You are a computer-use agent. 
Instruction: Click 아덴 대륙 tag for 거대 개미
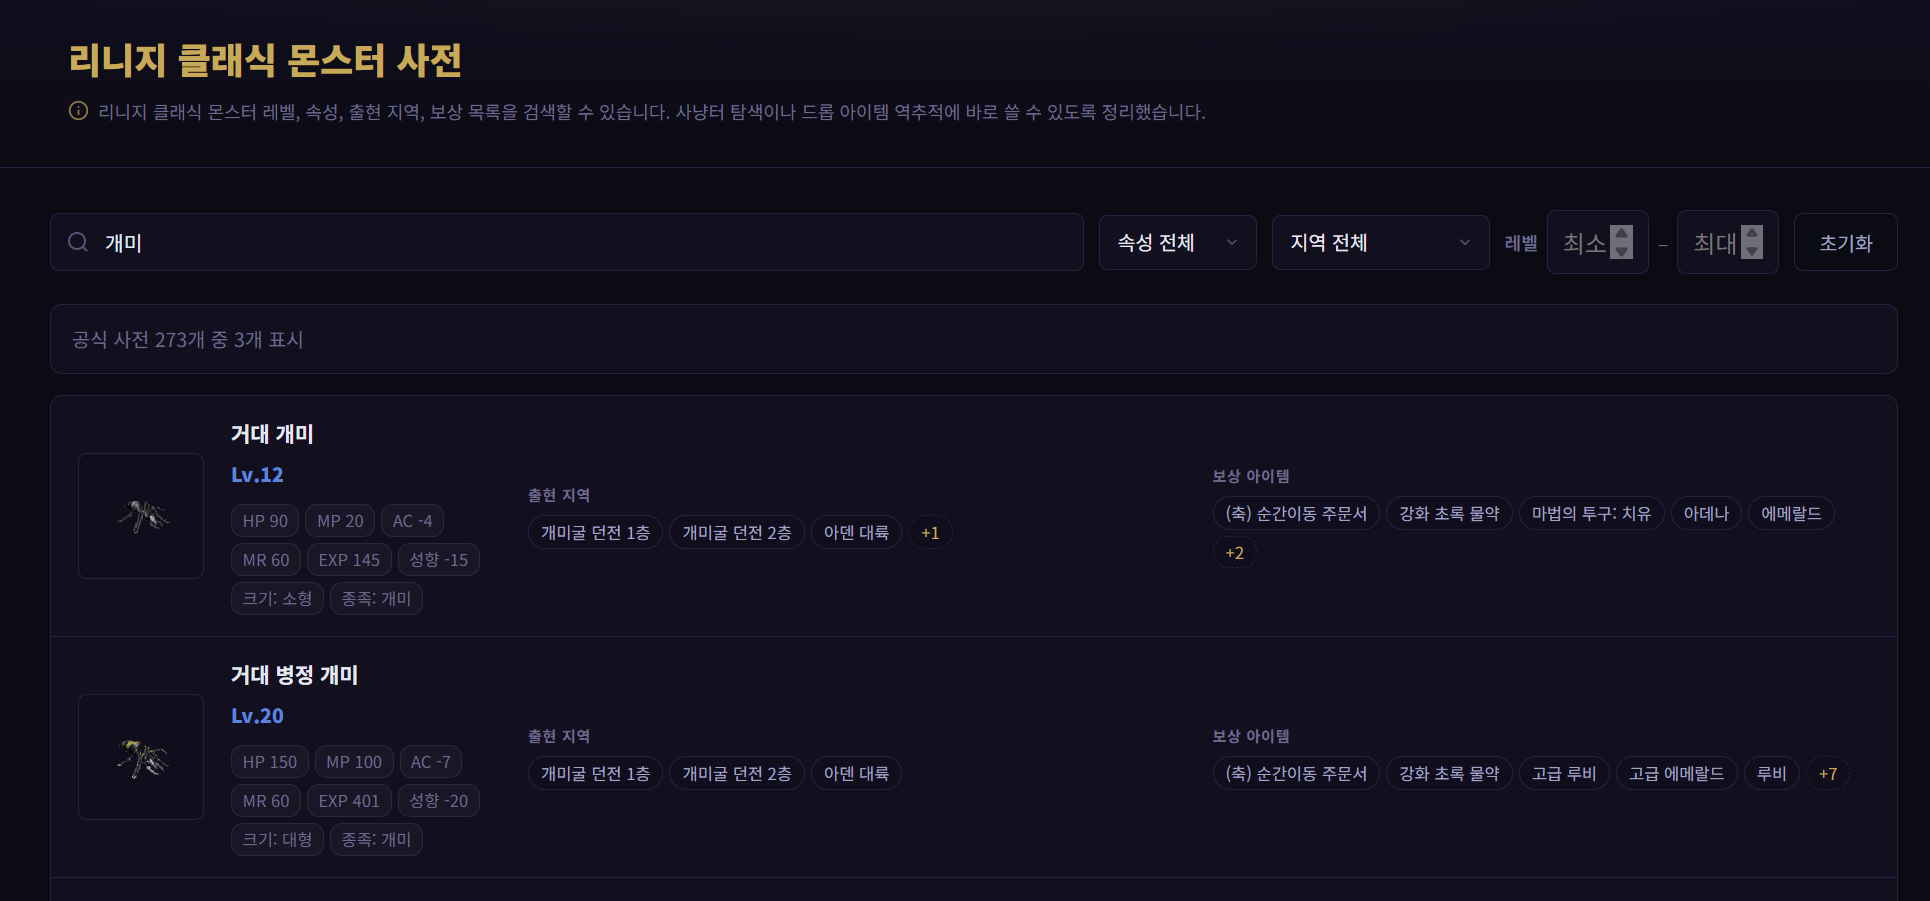(856, 533)
